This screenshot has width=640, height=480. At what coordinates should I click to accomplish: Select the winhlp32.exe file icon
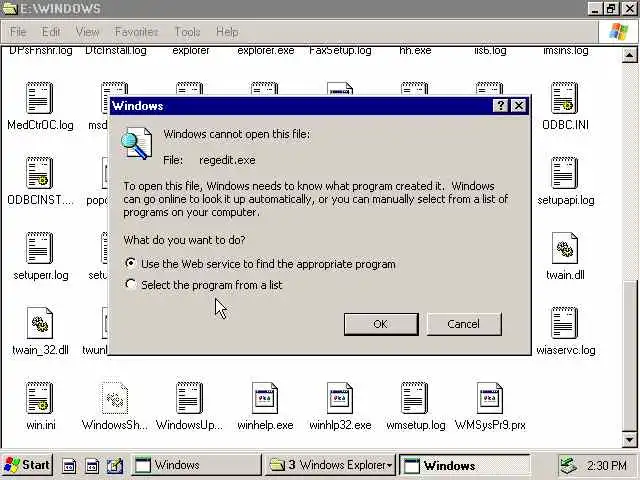340,398
